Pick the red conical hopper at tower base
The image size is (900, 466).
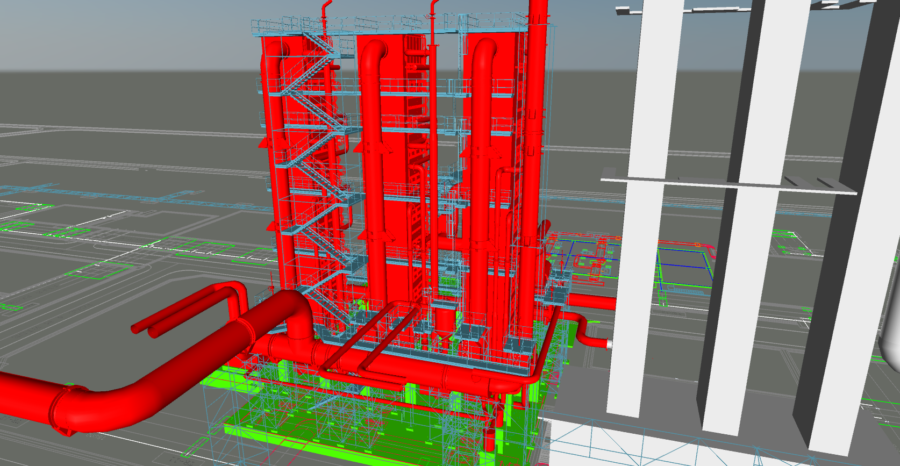coord(440,322)
